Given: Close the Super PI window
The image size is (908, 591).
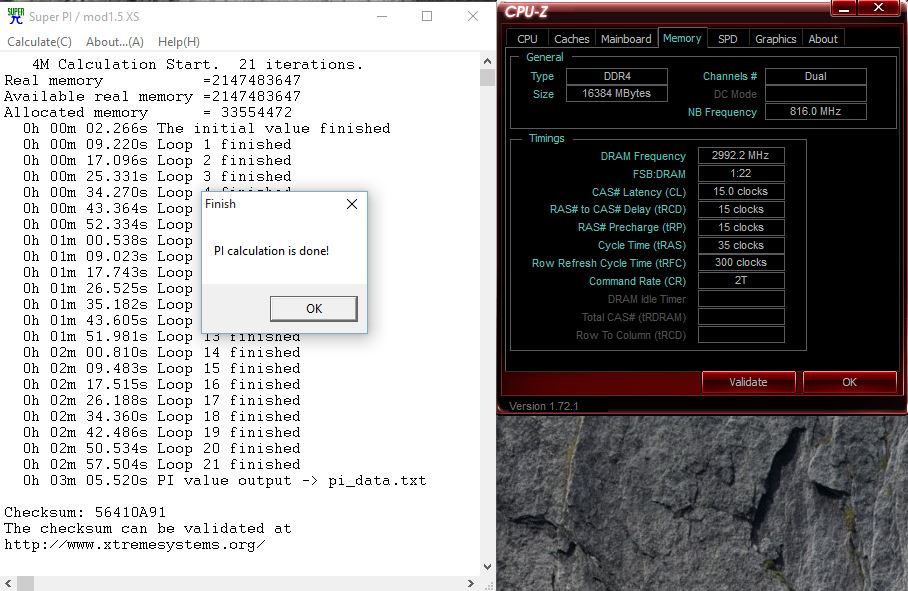Looking at the screenshot, I should coord(473,16).
